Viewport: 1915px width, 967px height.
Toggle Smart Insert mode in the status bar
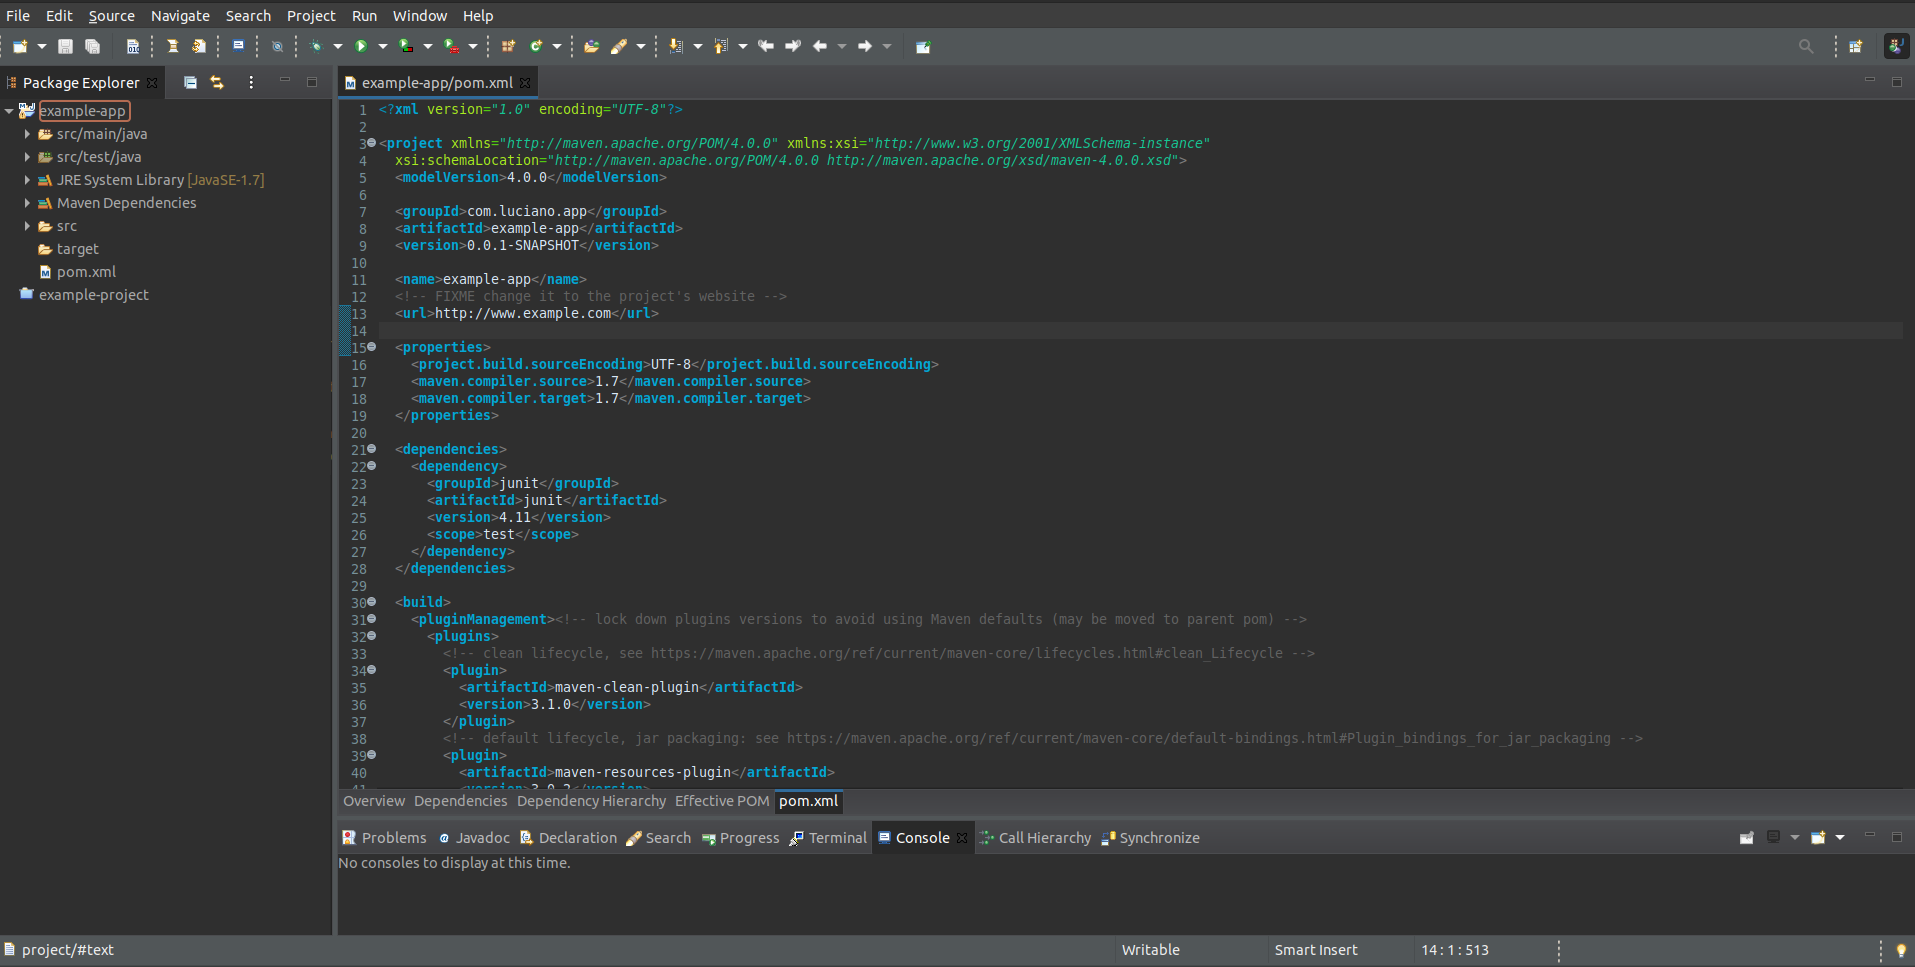tap(1315, 950)
